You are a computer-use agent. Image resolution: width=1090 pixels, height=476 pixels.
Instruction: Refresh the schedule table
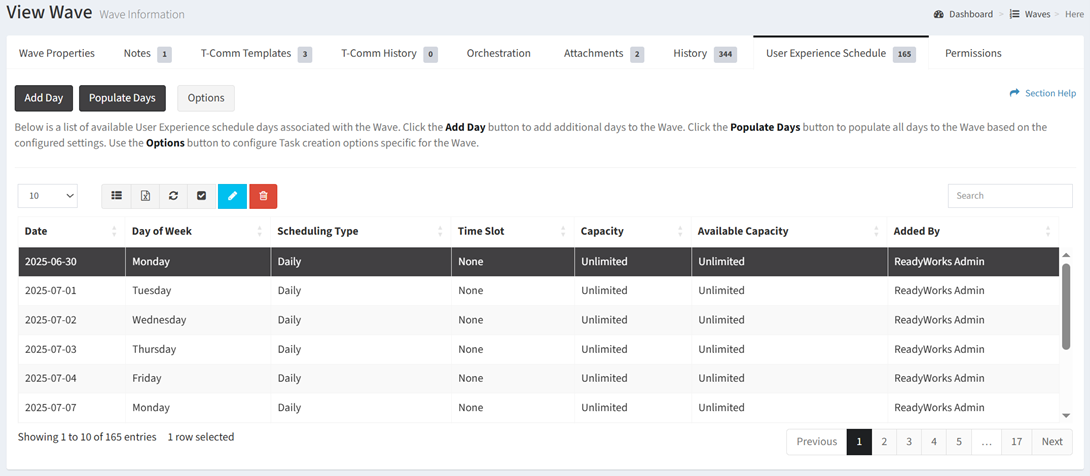point(173,196)
